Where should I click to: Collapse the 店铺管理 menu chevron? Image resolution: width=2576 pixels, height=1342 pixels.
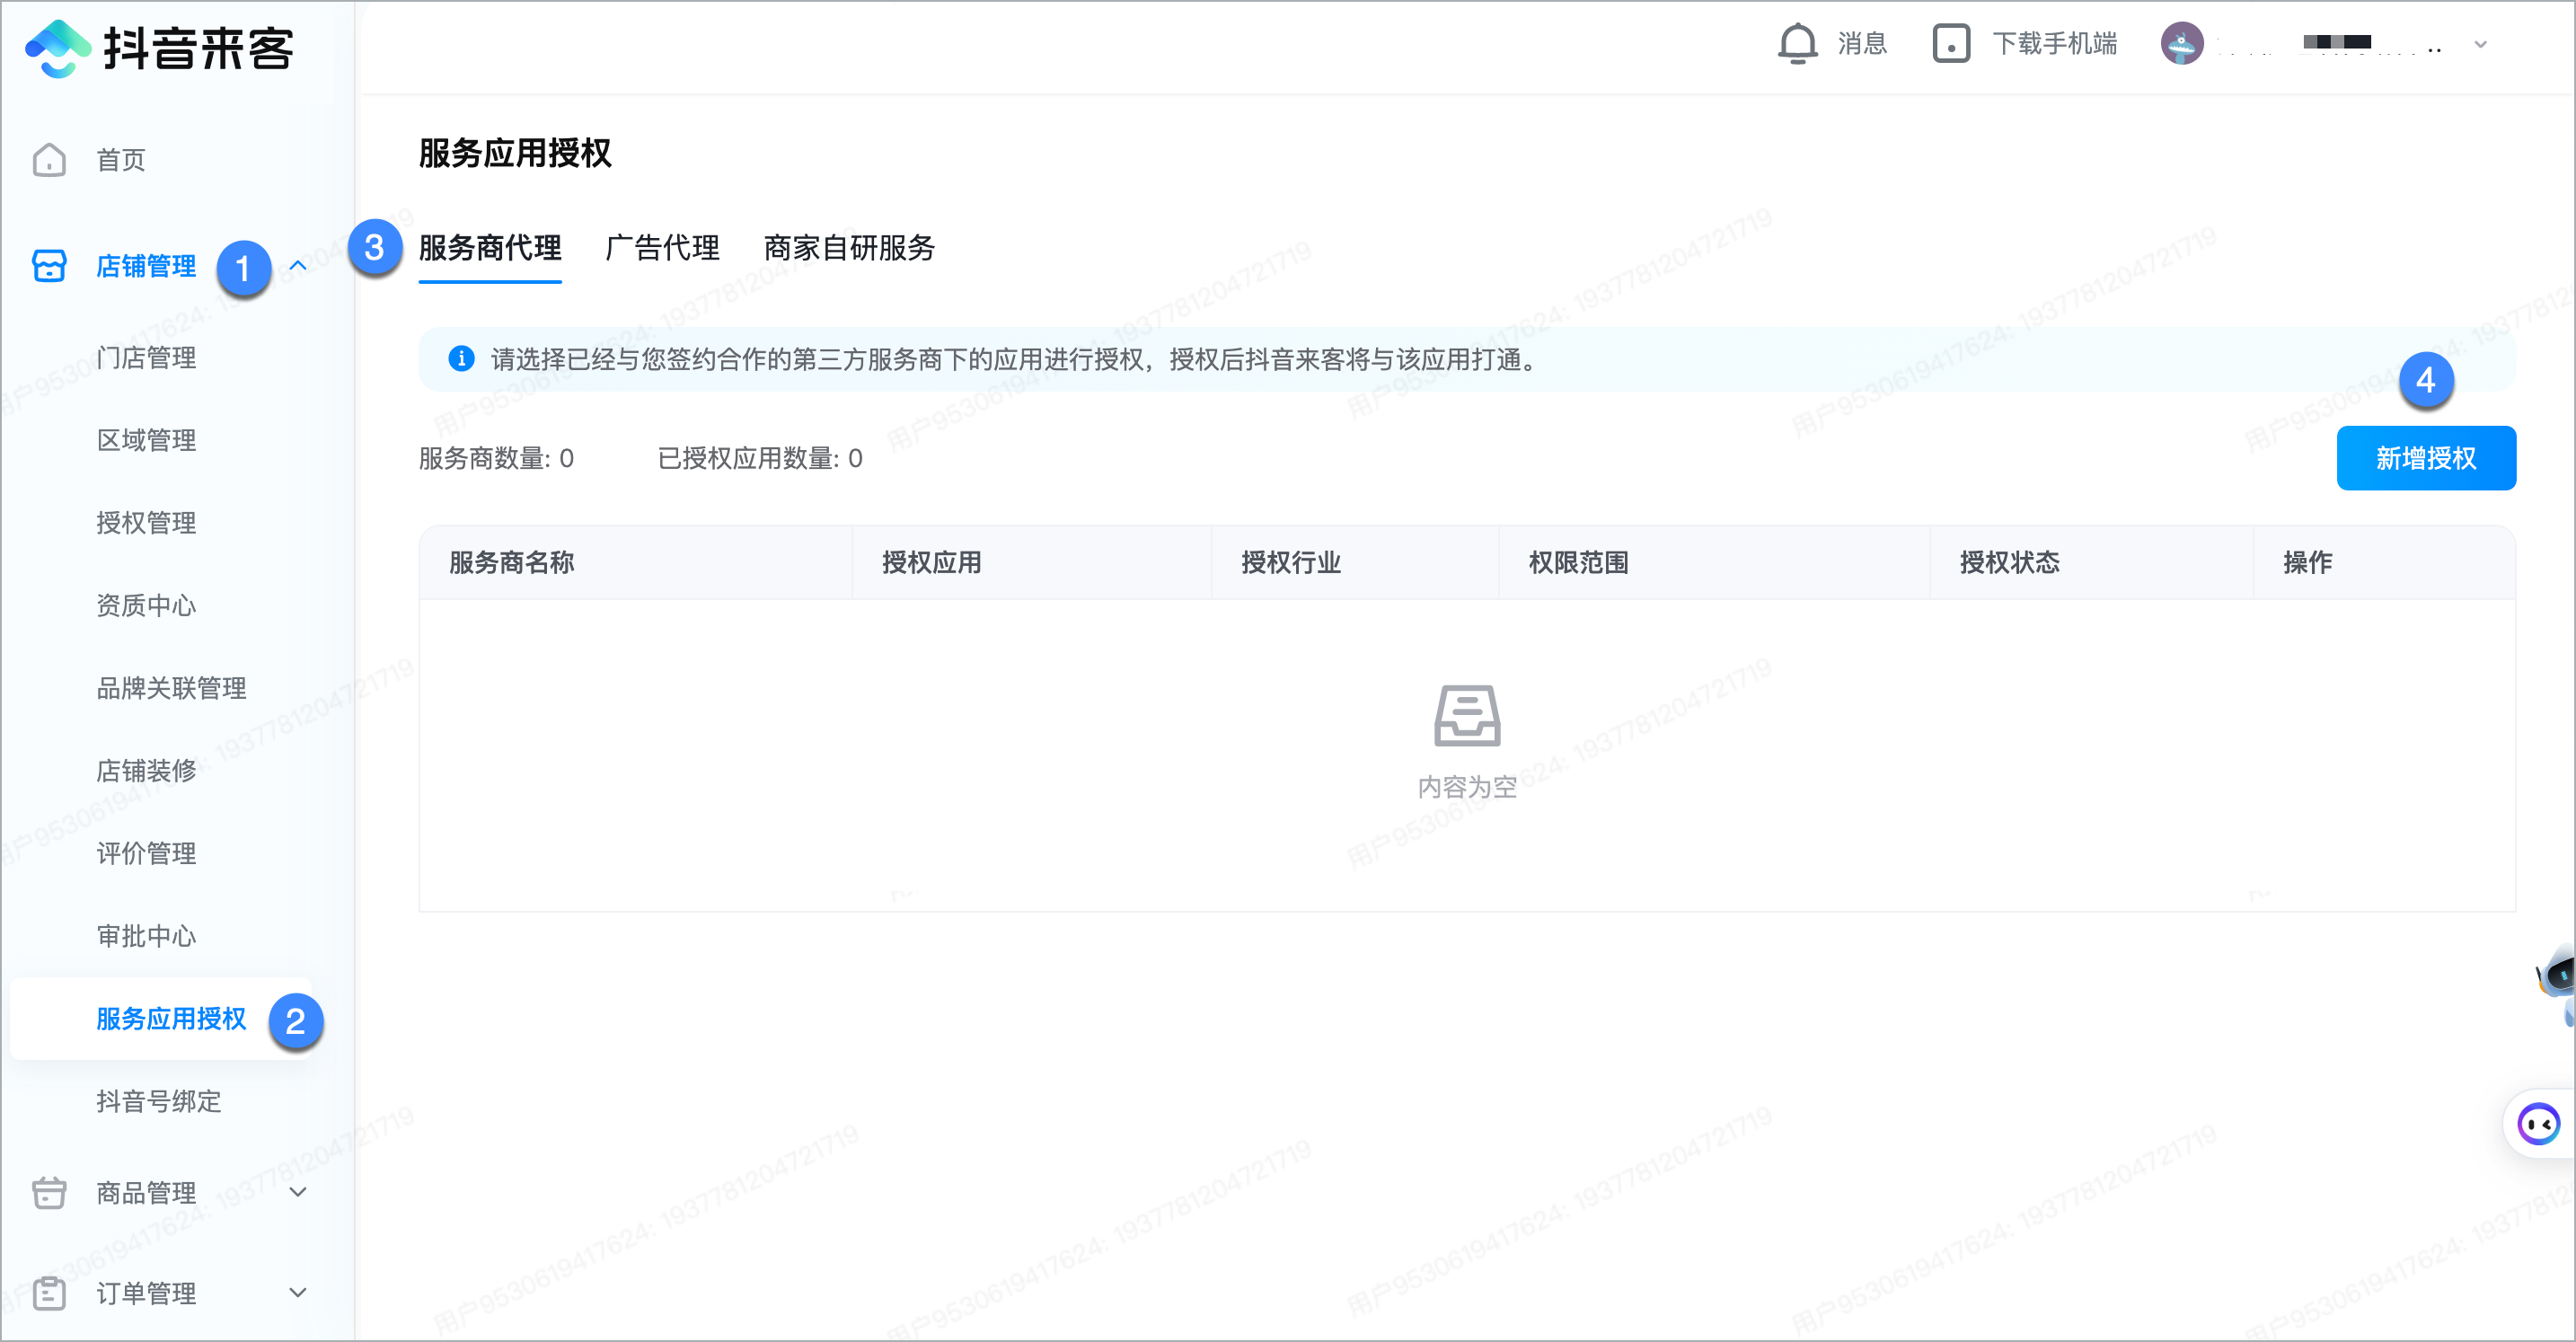point(297,266)
